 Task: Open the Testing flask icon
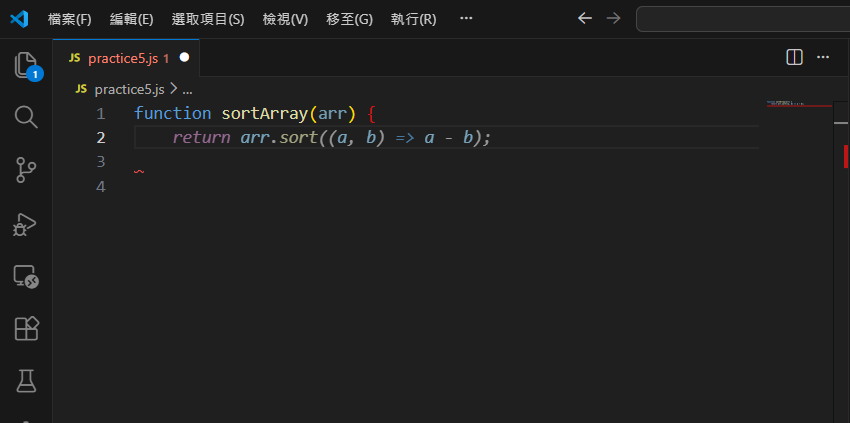pyautogui.click(x=26, y=380)
